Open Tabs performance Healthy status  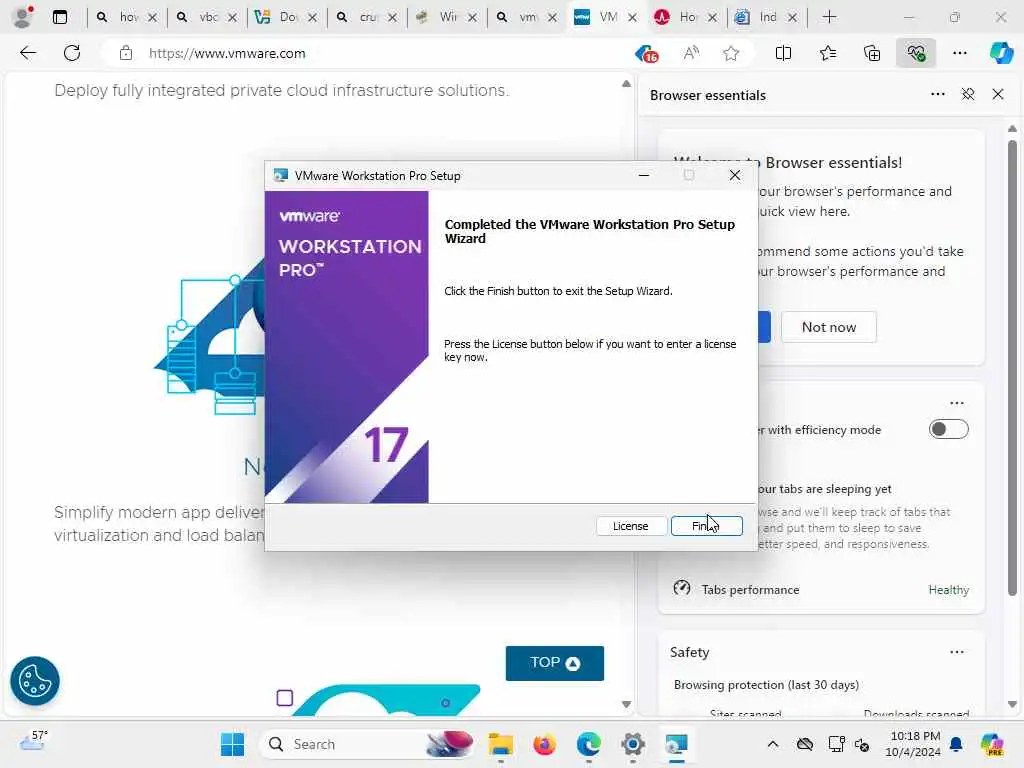(x=948, y=590)
